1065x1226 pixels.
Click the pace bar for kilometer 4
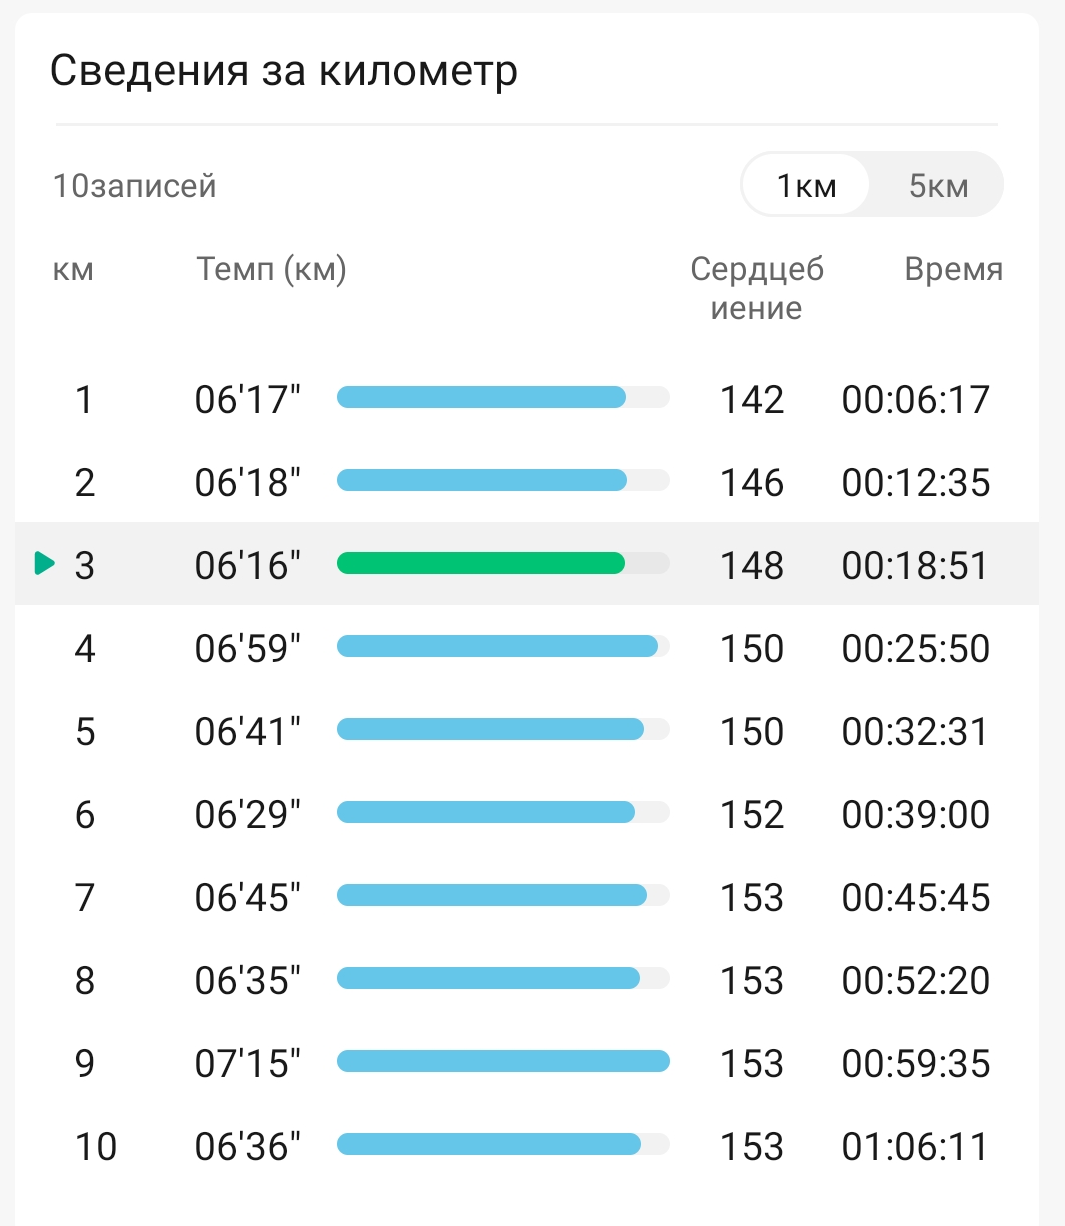click(x=497, y=647)
